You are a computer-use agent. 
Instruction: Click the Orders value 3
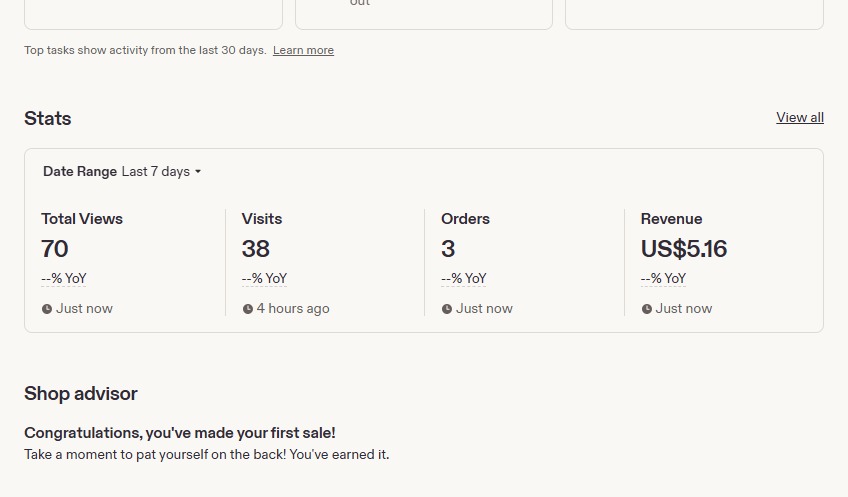pyautogui.click(x=448, y=249)
